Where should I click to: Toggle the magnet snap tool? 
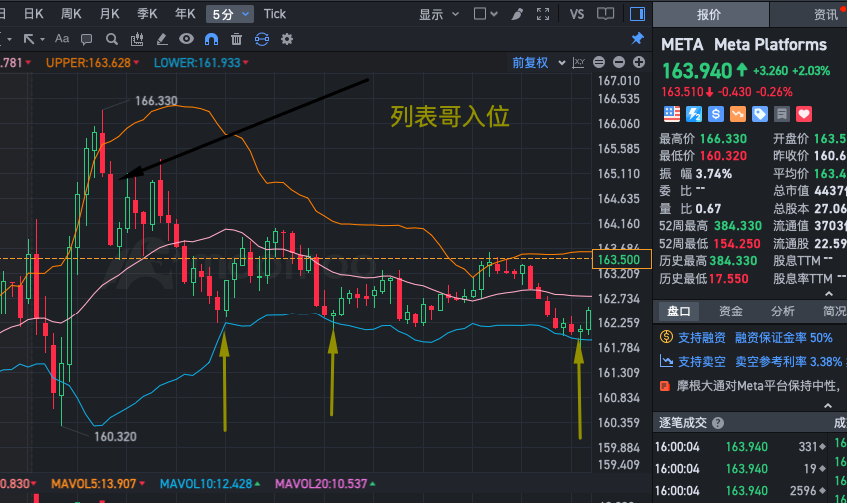click(211, 39)
